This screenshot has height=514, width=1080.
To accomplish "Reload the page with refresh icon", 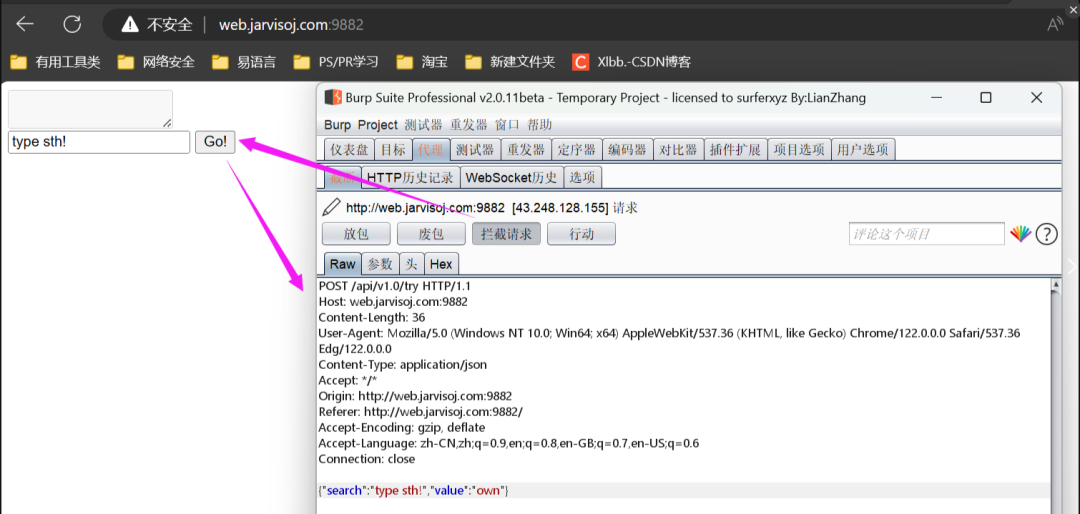I will (72, 25).
